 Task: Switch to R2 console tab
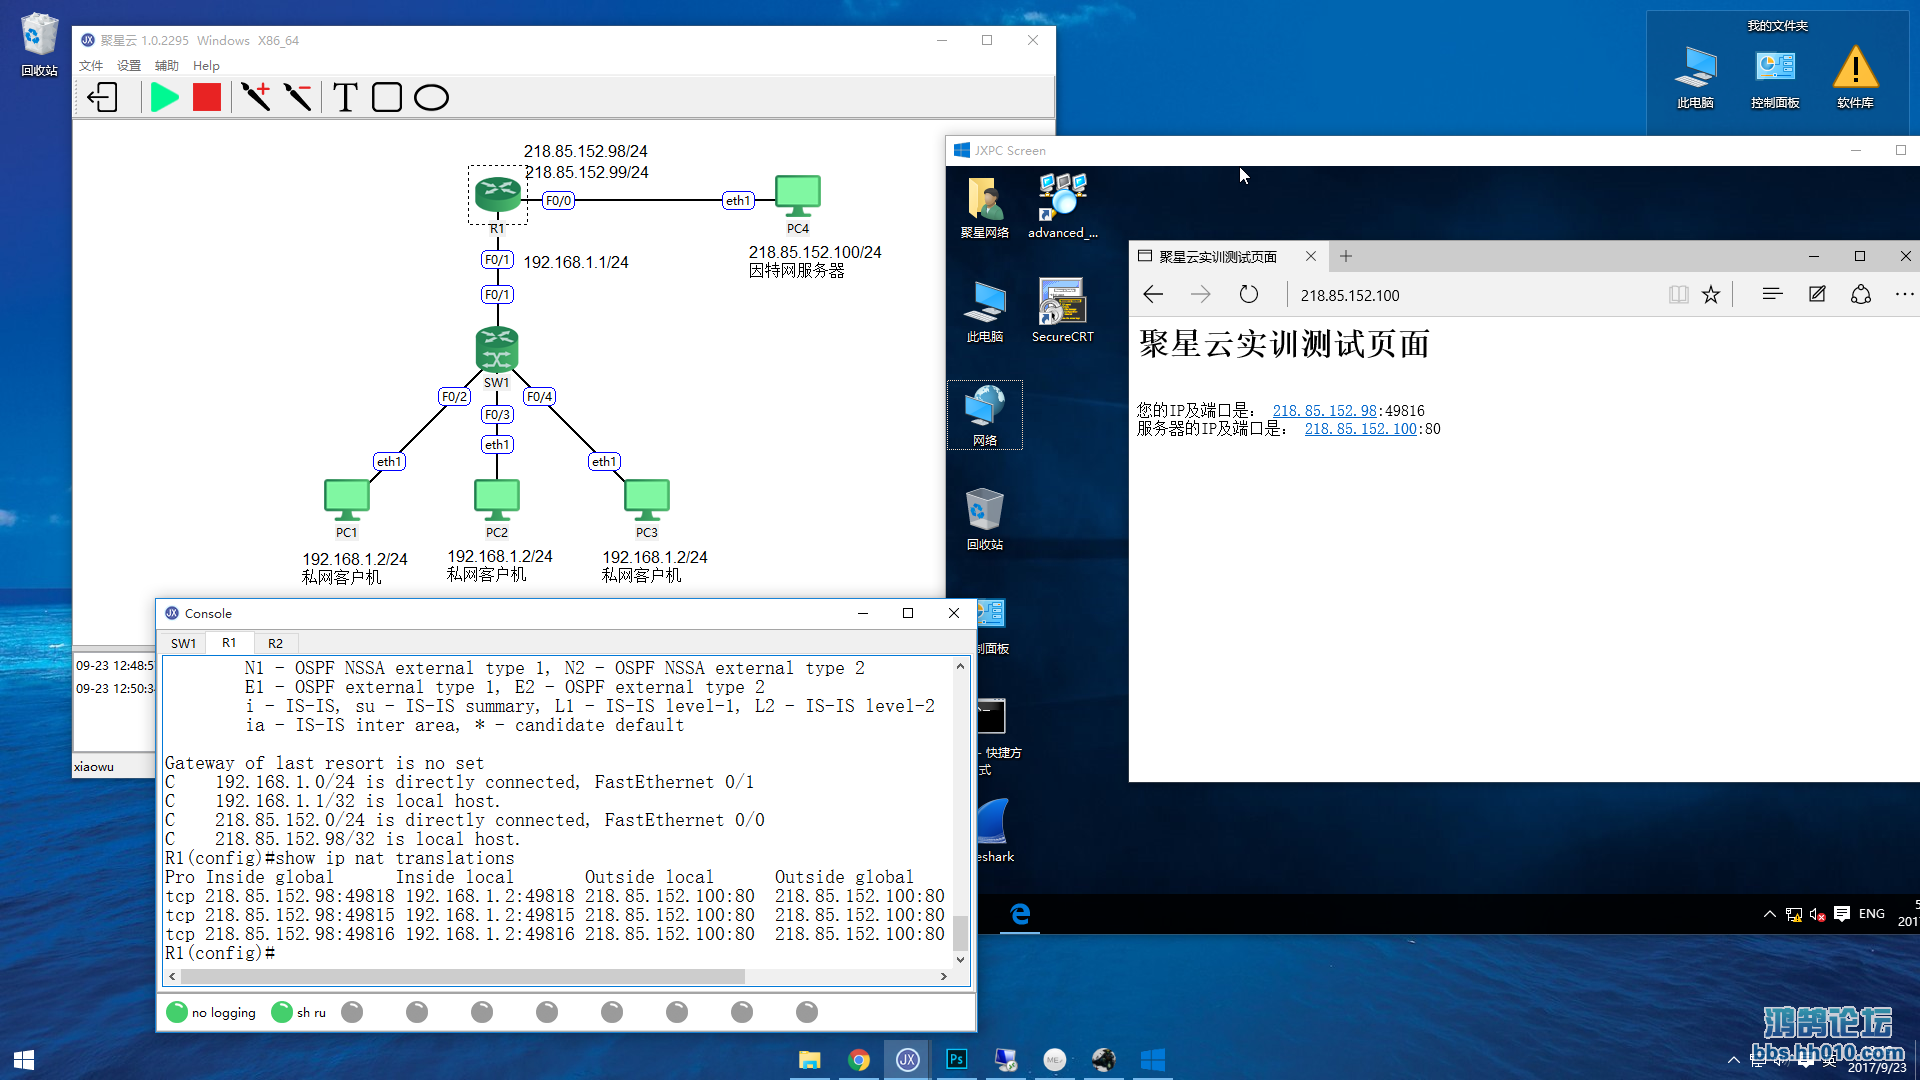coord(275,643)
